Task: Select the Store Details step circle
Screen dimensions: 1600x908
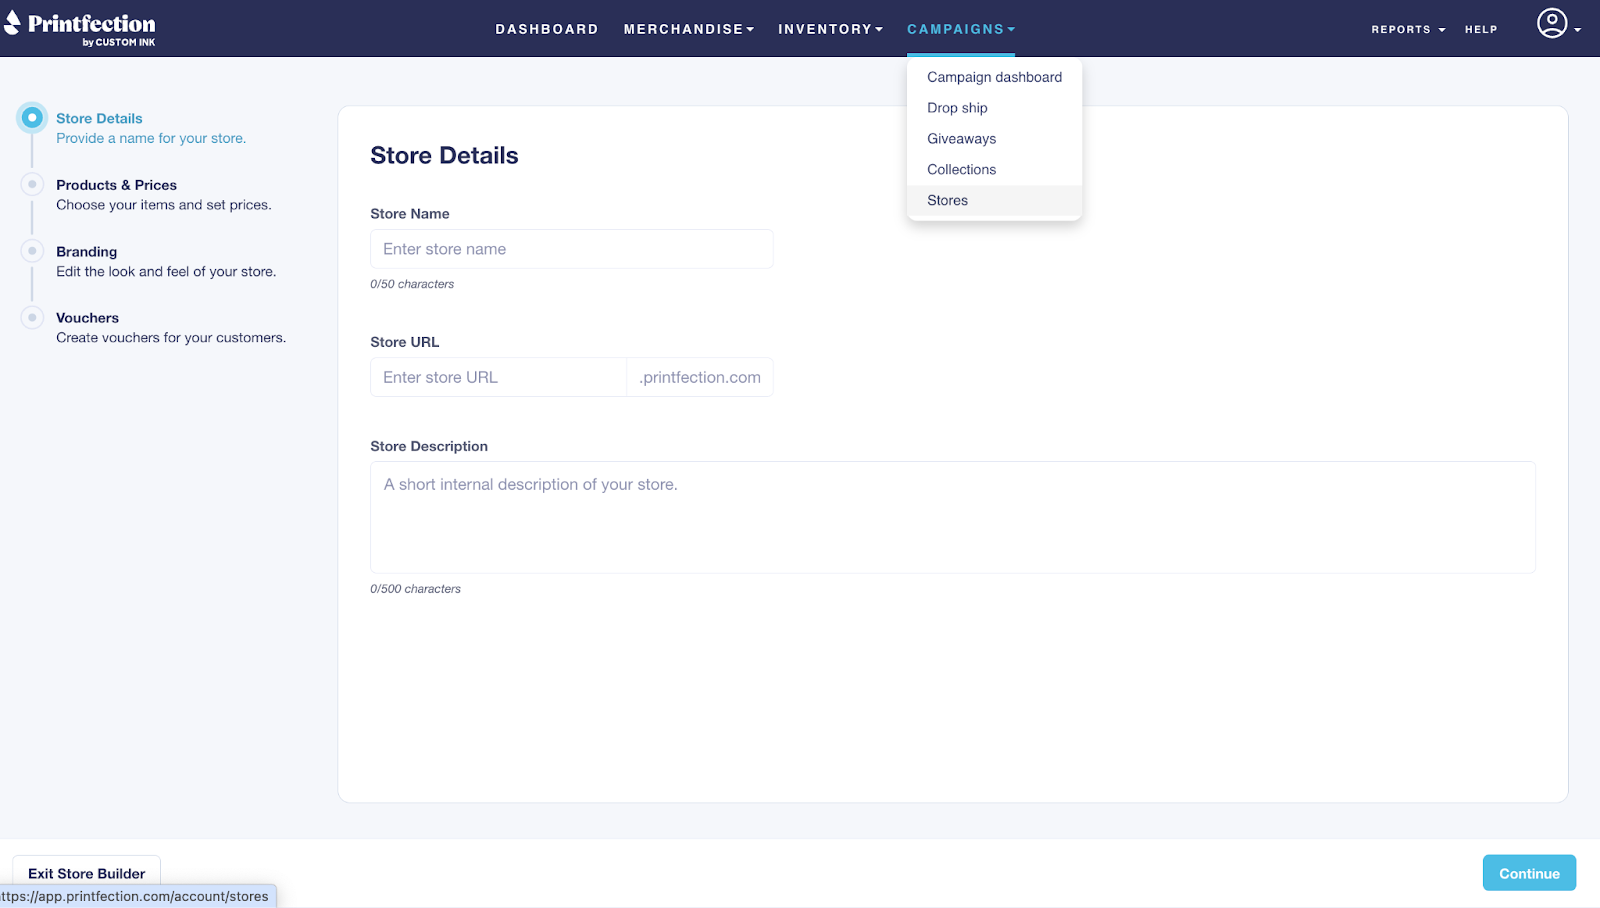Action: pyautogui.click(x=32, y=118)
